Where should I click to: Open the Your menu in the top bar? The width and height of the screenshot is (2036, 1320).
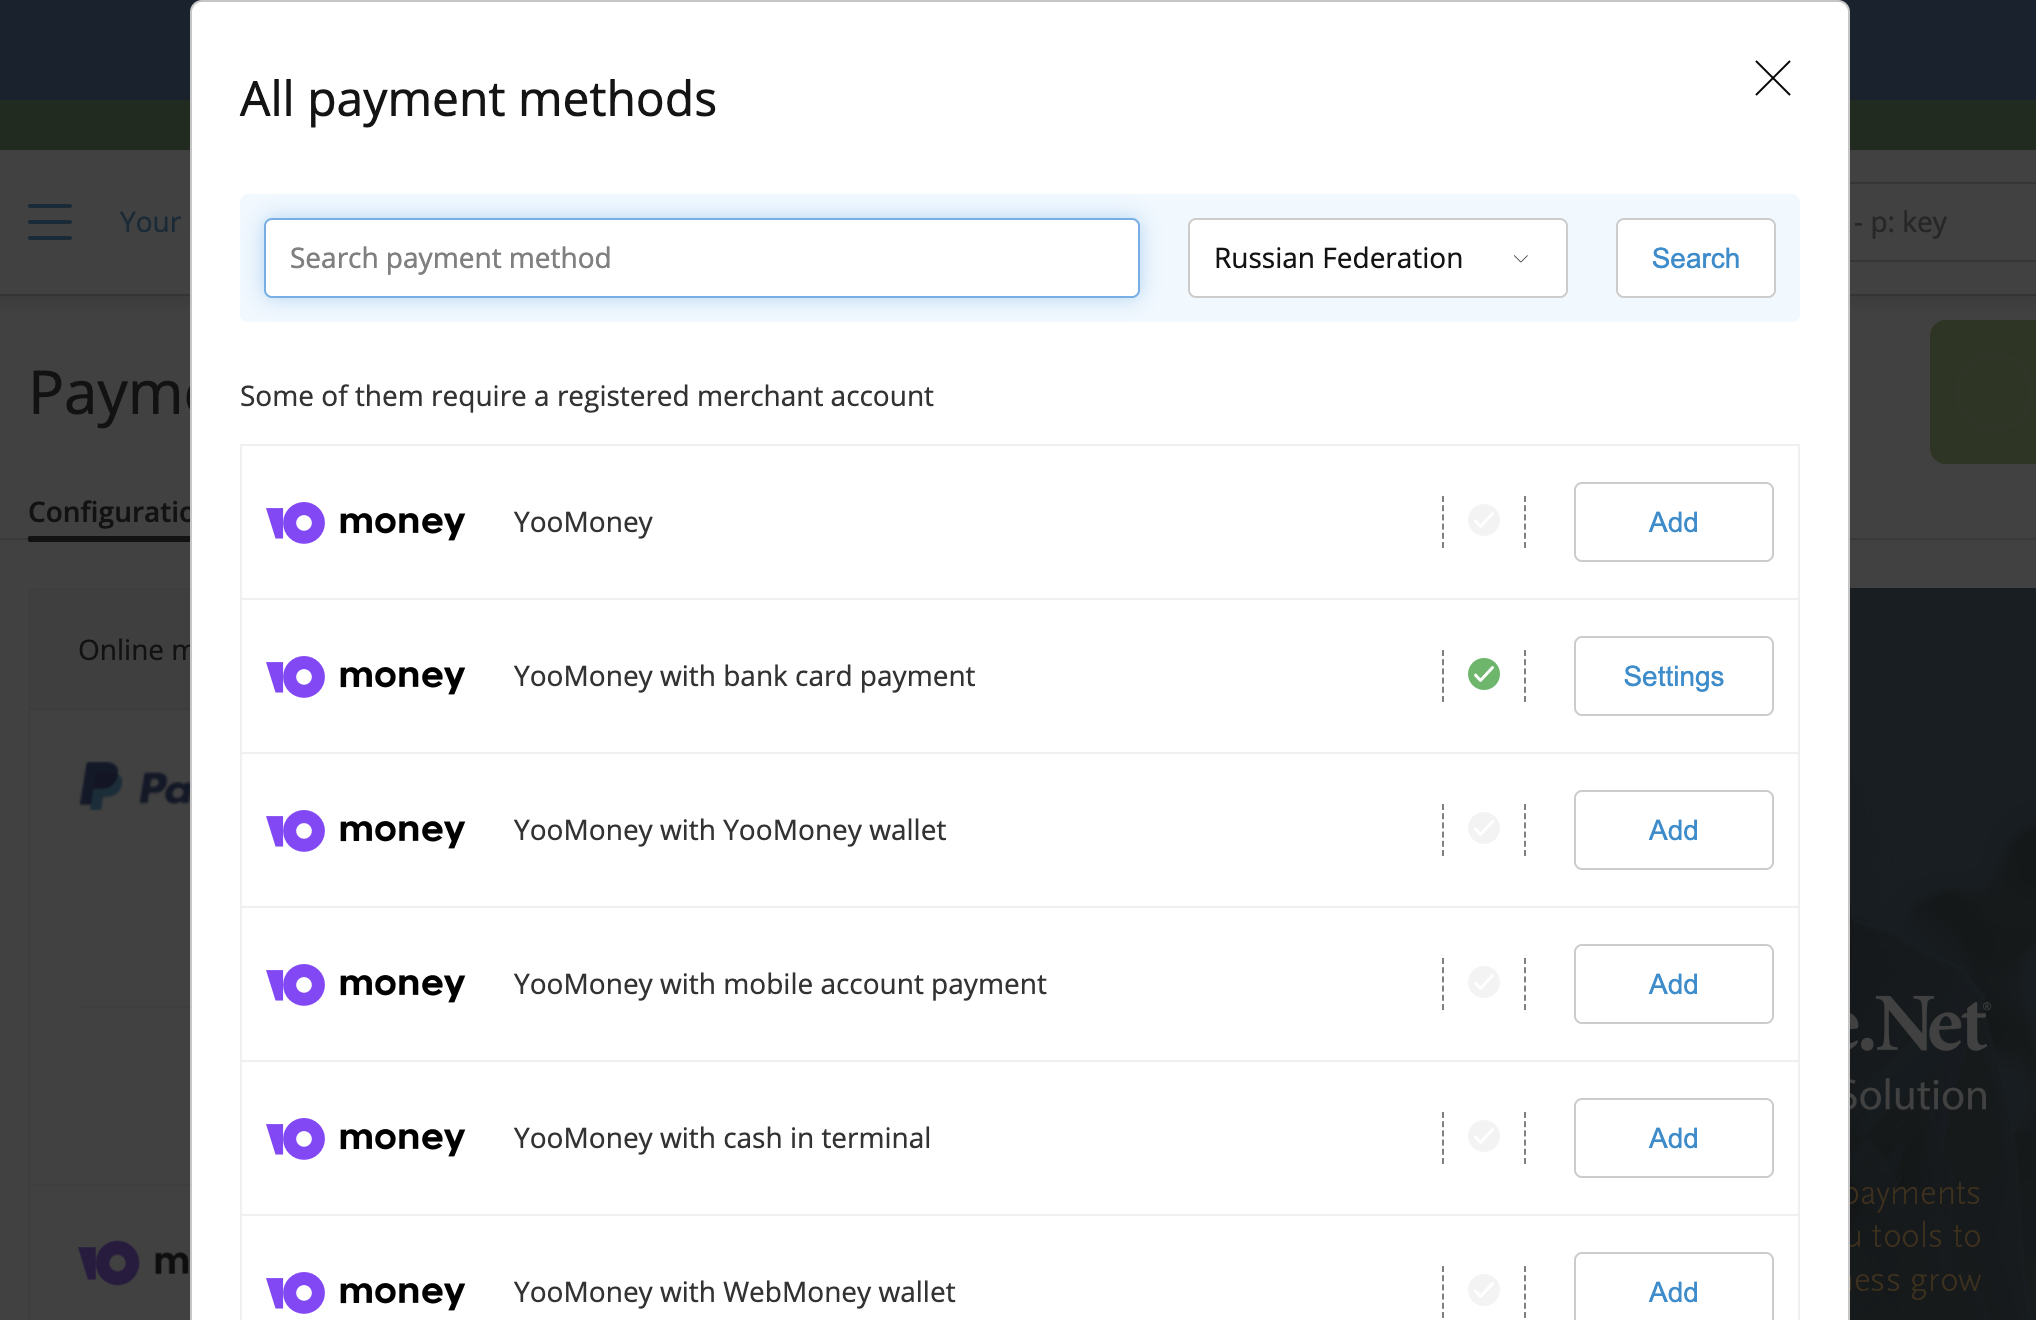coord(150,222)
